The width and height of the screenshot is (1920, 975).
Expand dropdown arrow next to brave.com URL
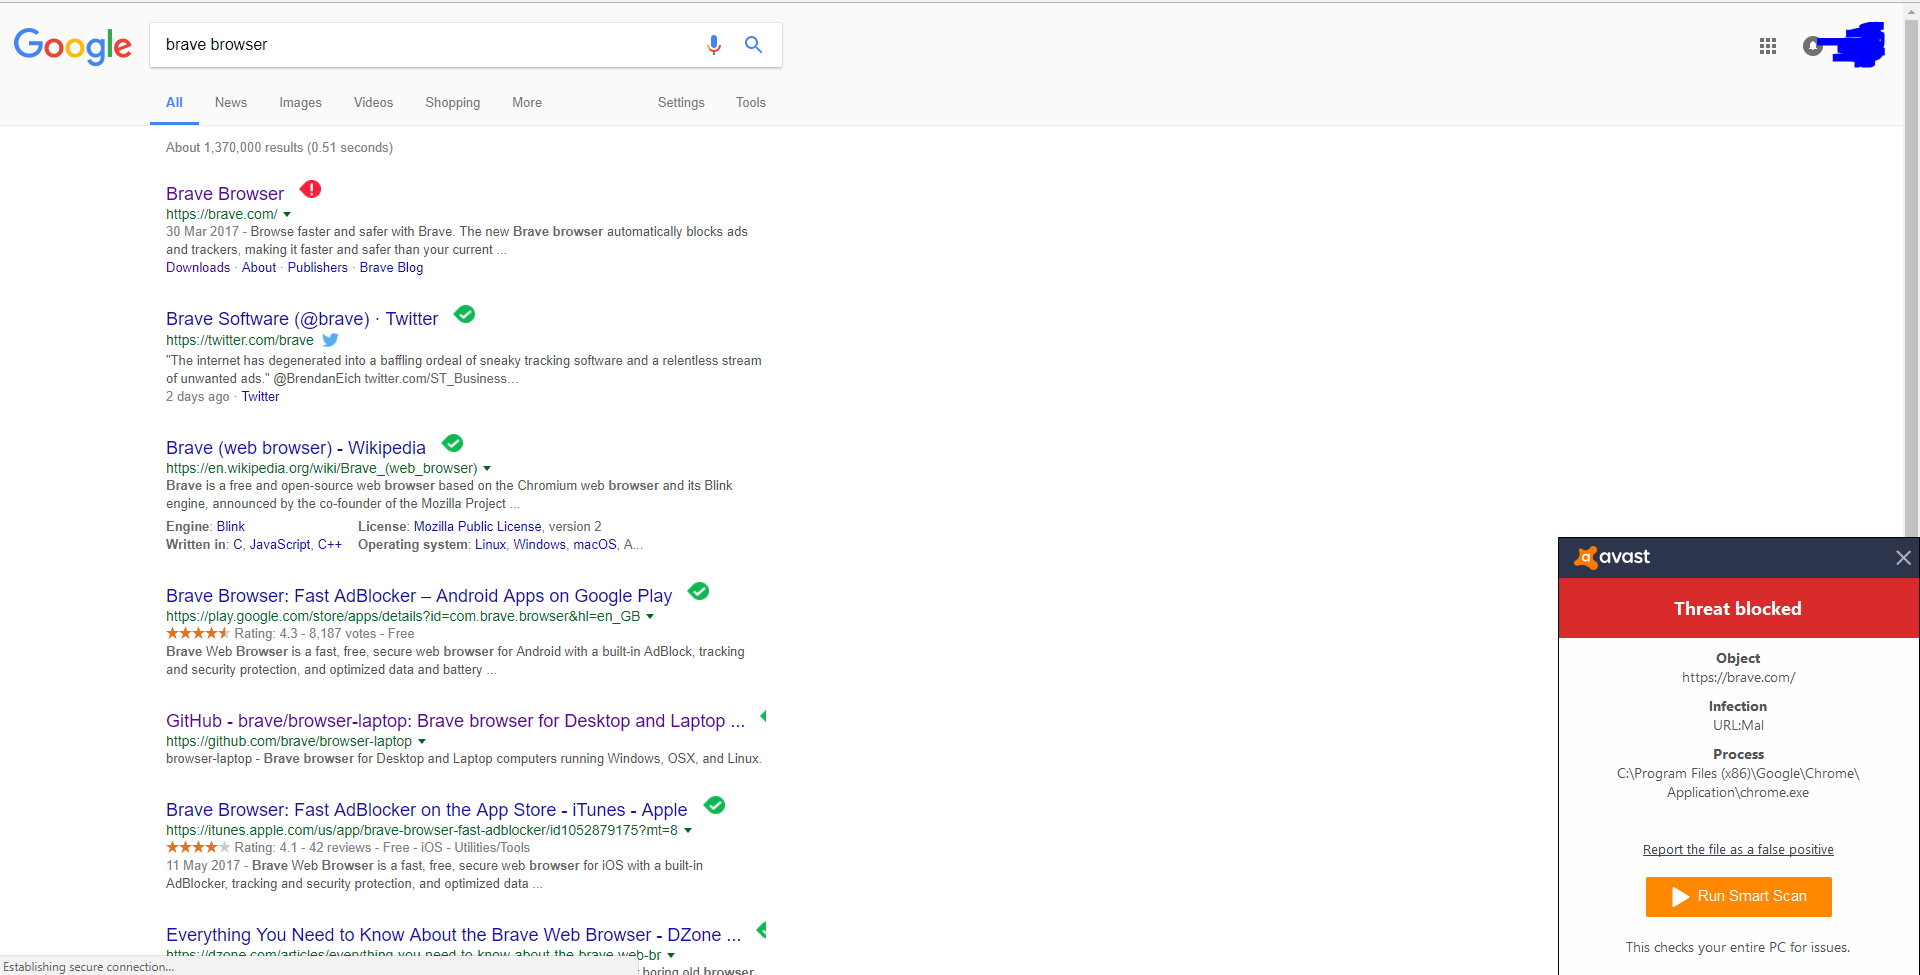tap(287, 214)
